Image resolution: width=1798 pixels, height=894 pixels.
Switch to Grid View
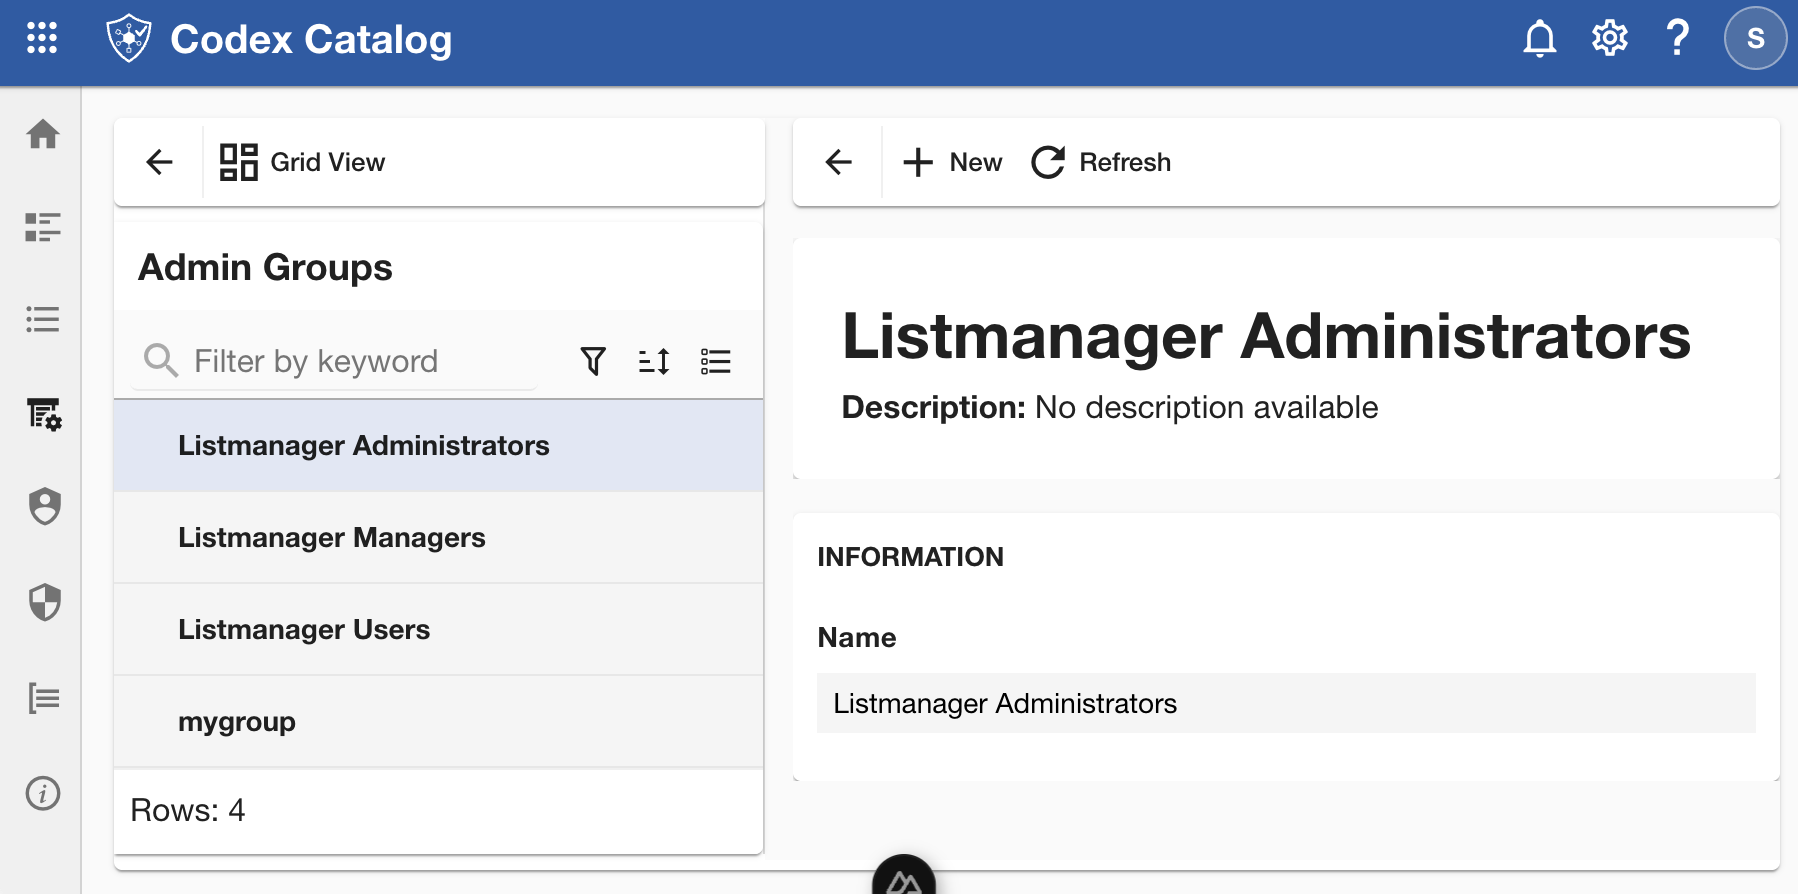[x=302, y=162]
